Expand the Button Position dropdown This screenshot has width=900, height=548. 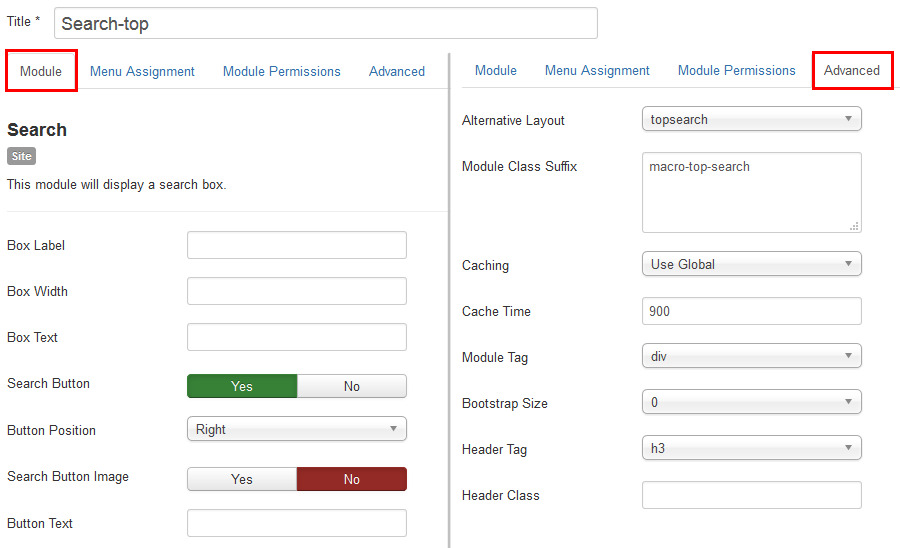296,429
